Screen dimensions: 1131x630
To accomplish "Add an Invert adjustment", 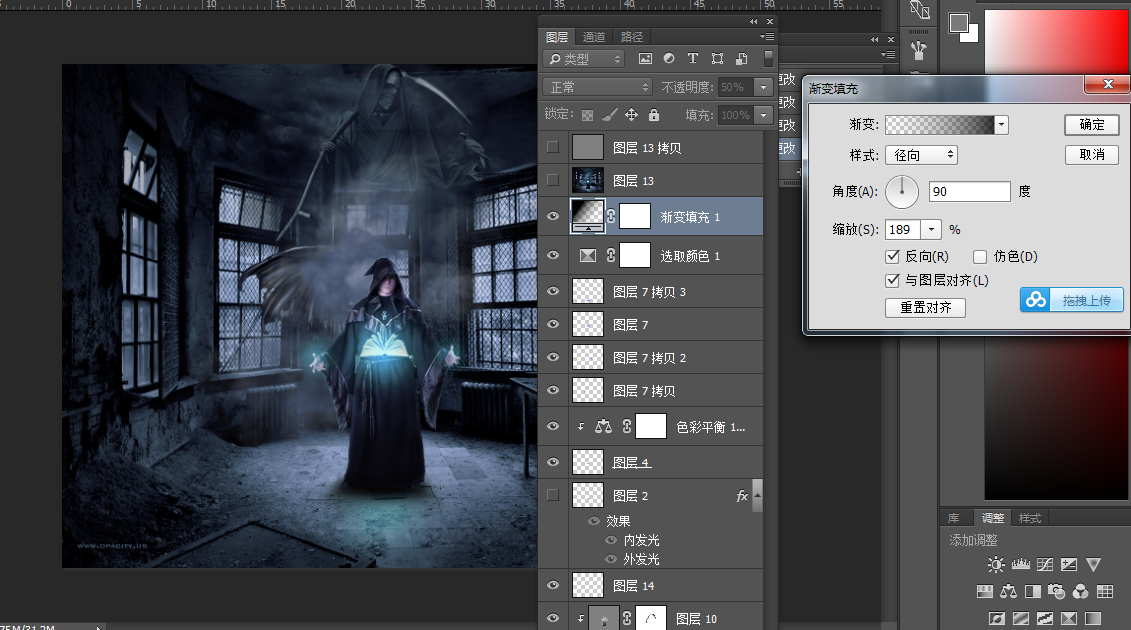I will (997, 618).
